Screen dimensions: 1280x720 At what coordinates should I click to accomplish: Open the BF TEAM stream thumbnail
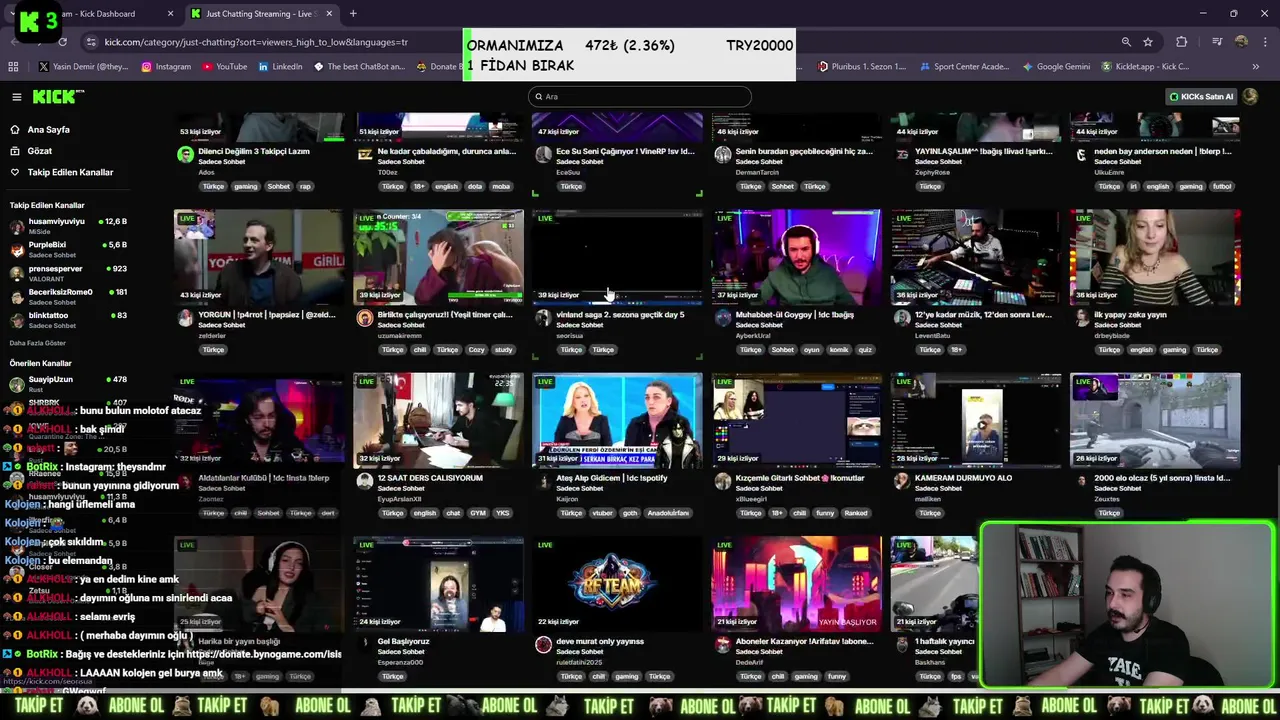pos(617,584)
